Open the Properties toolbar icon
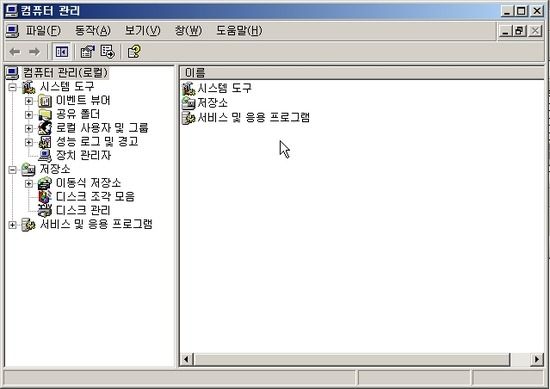The height and width of the screenshot is (389, 550). tap(87, 52)
